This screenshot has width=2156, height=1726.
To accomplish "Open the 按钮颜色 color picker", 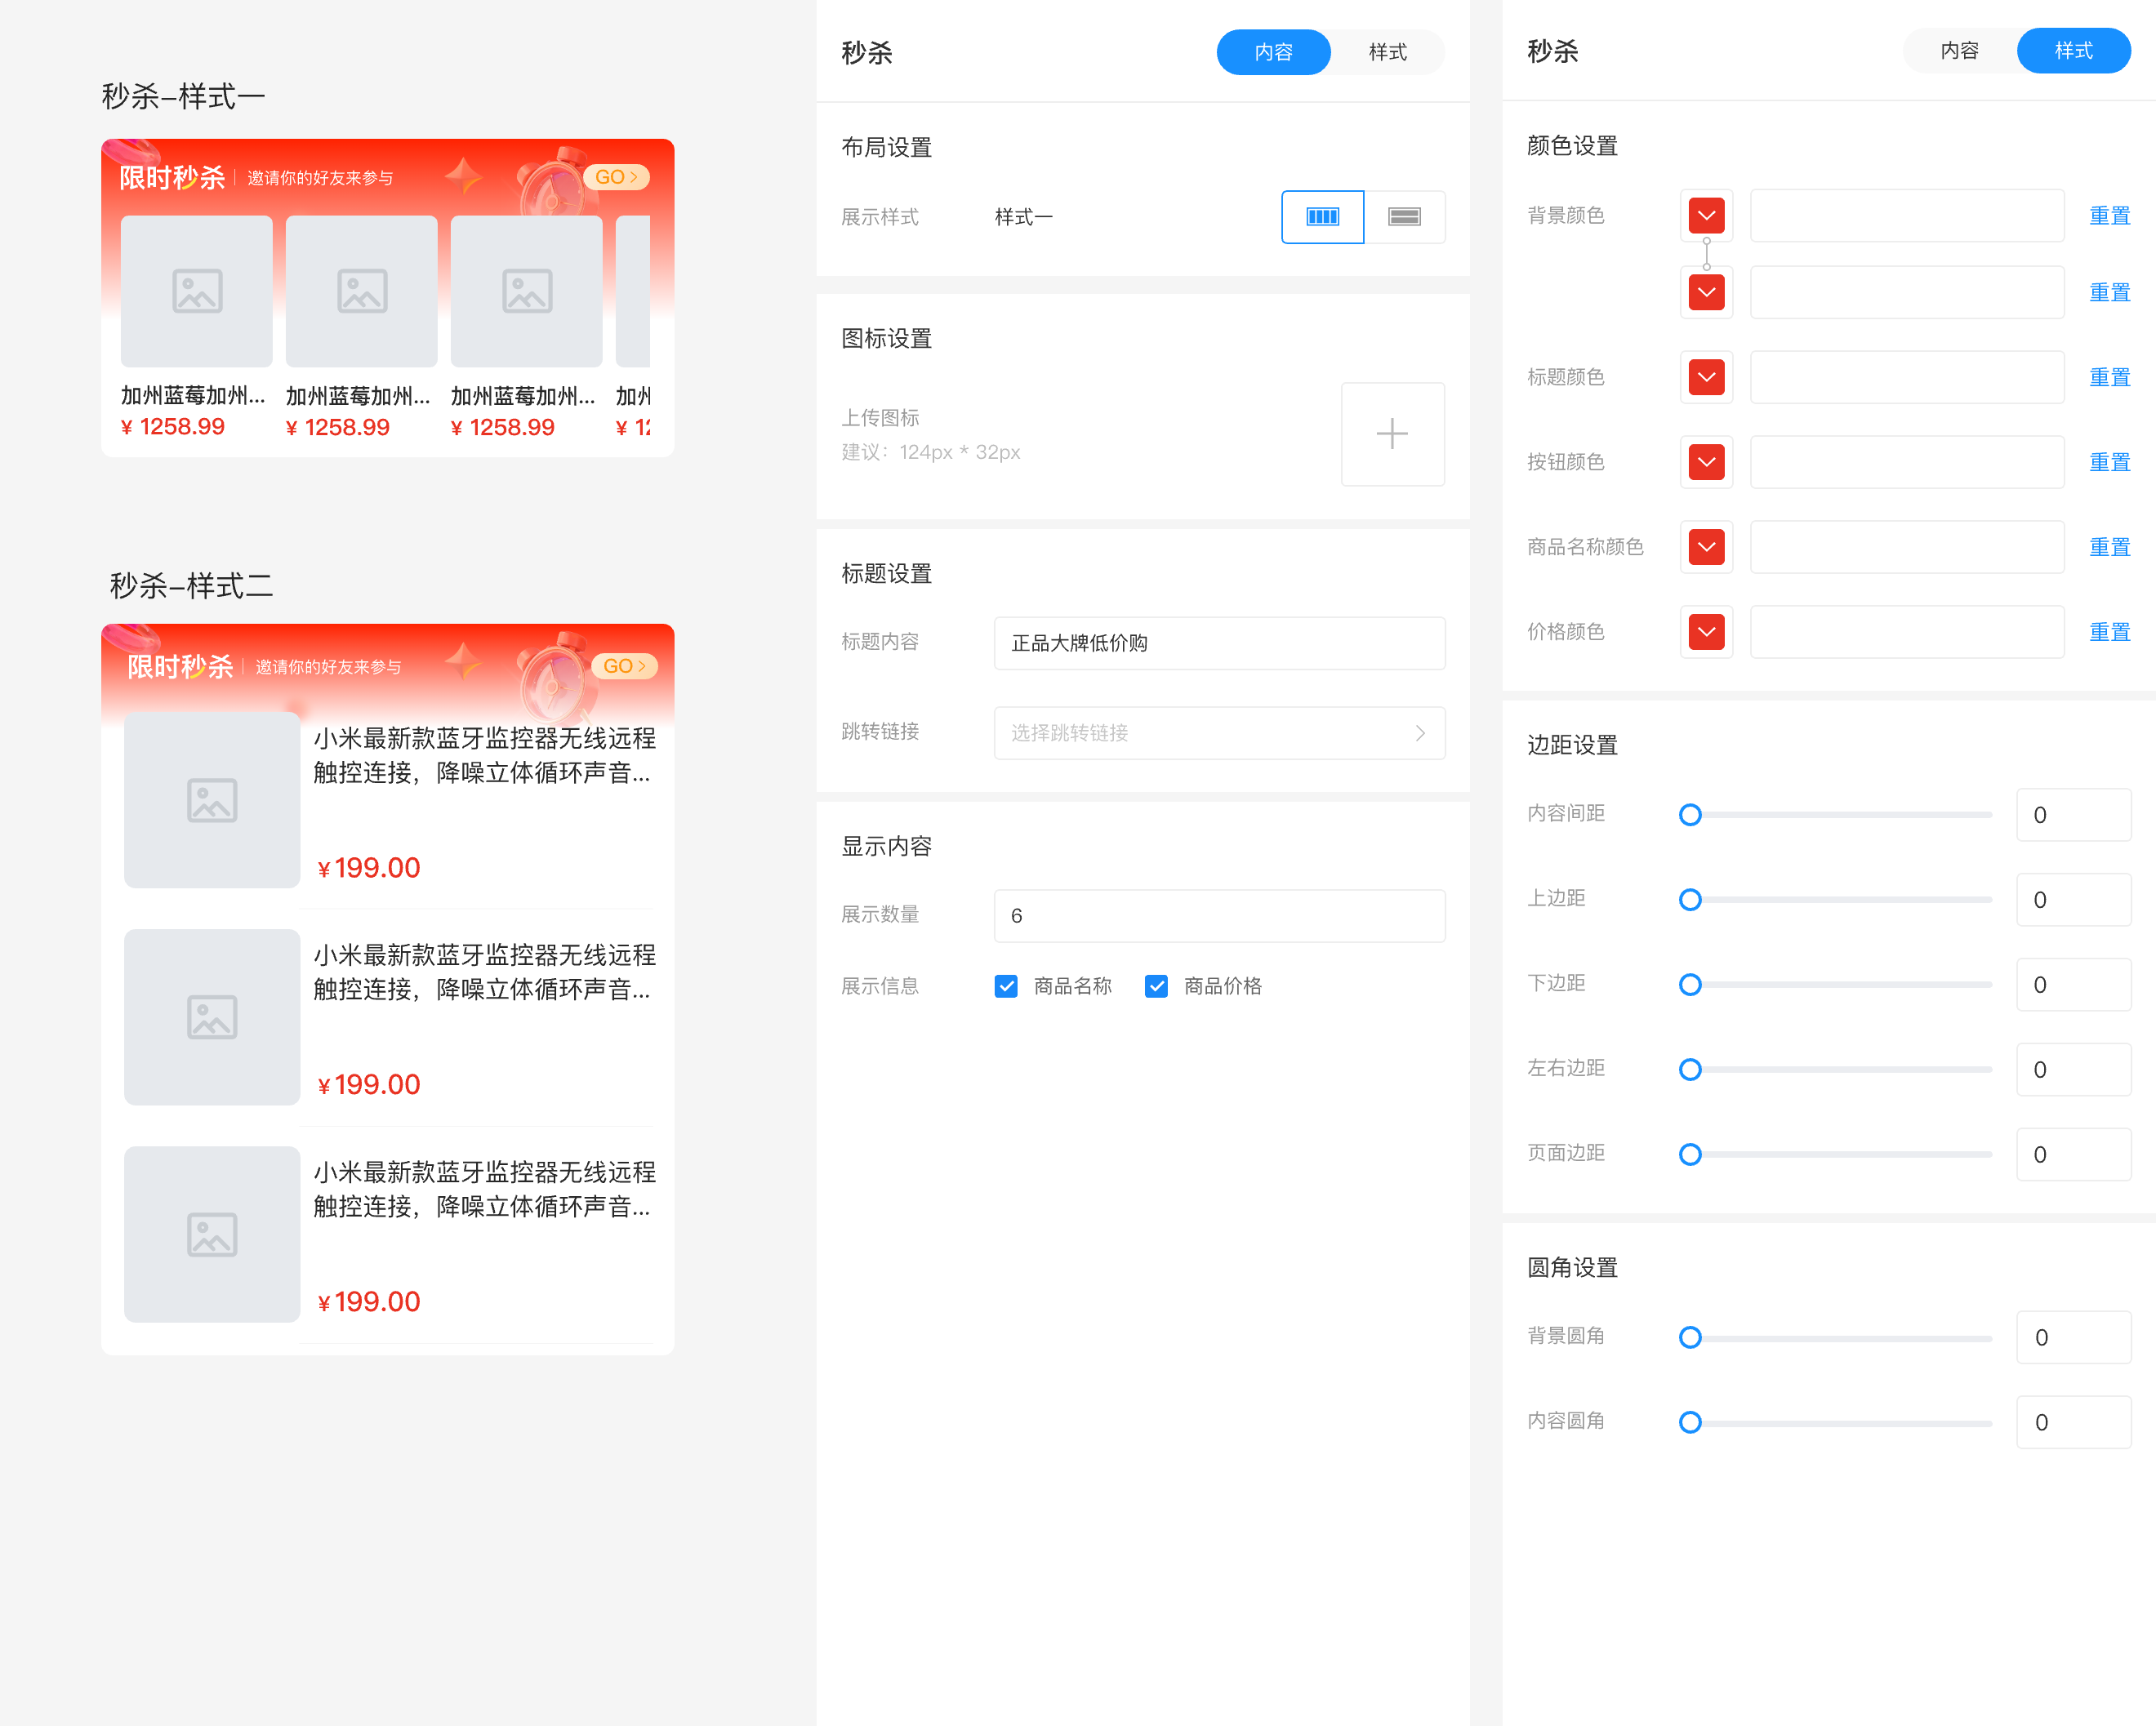I will (x=1706, y=462).
